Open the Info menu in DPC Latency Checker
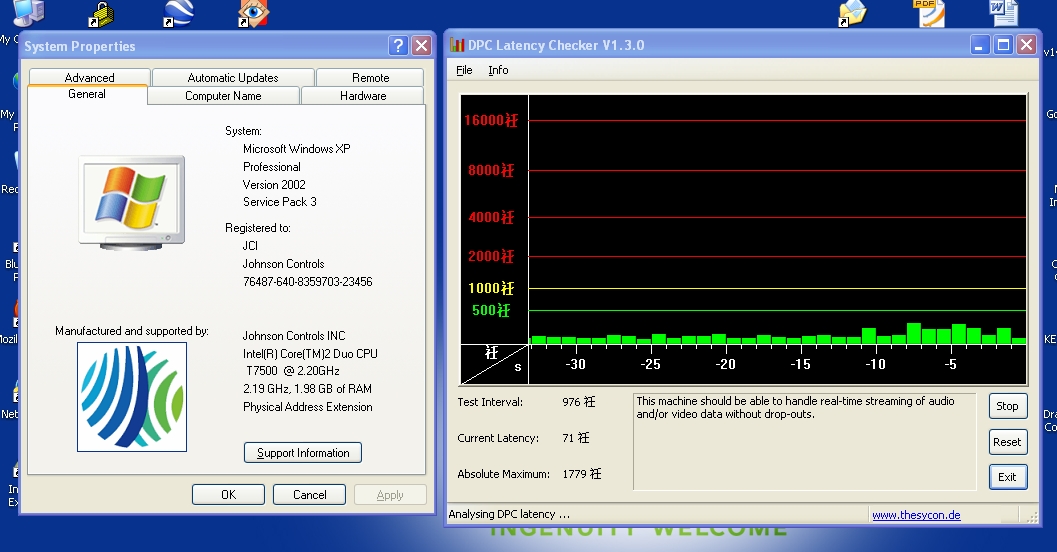This screenshot has height=552, width=1057. tap(498, 70)
